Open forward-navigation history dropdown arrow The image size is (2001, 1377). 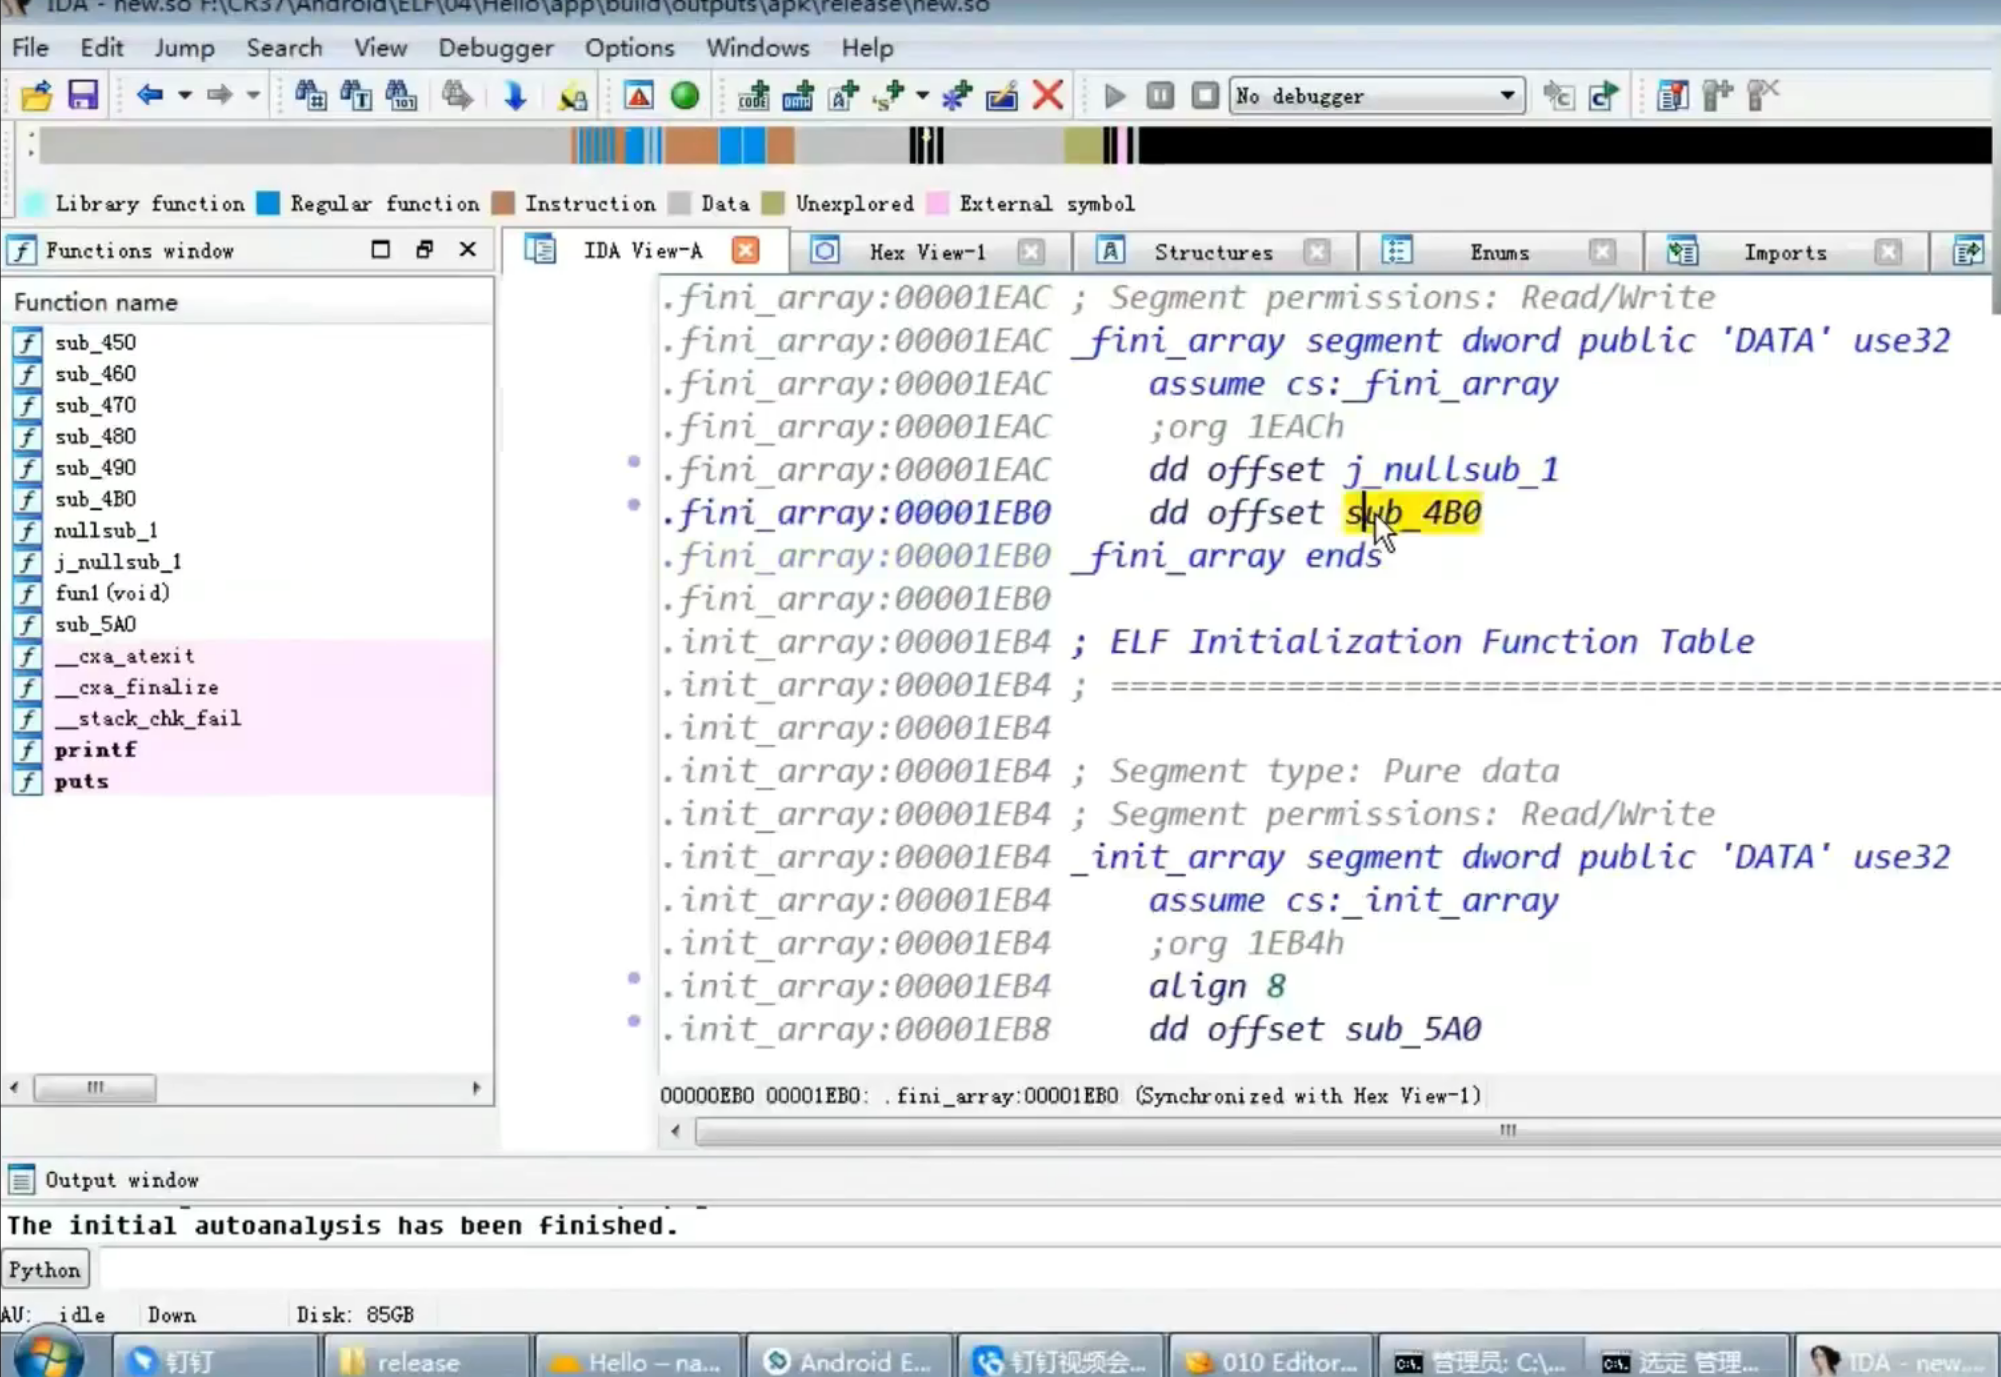point(253,96)
